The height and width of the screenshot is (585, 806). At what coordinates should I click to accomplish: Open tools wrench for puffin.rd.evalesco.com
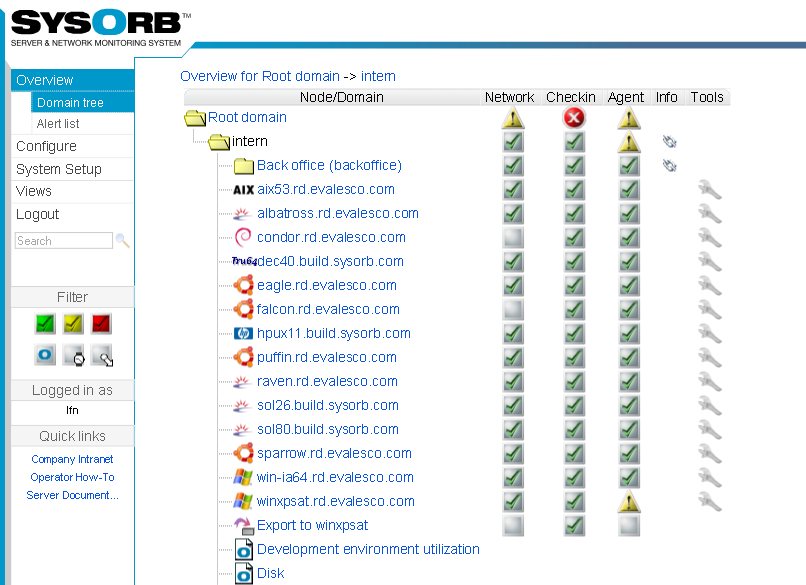click(x=710, y=358)
